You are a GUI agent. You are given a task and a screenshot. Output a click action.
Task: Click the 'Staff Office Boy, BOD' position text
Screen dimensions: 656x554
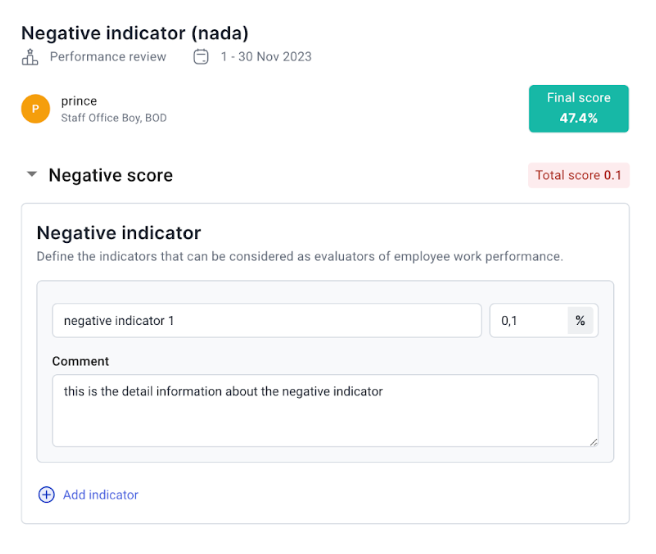pos(113,118)
